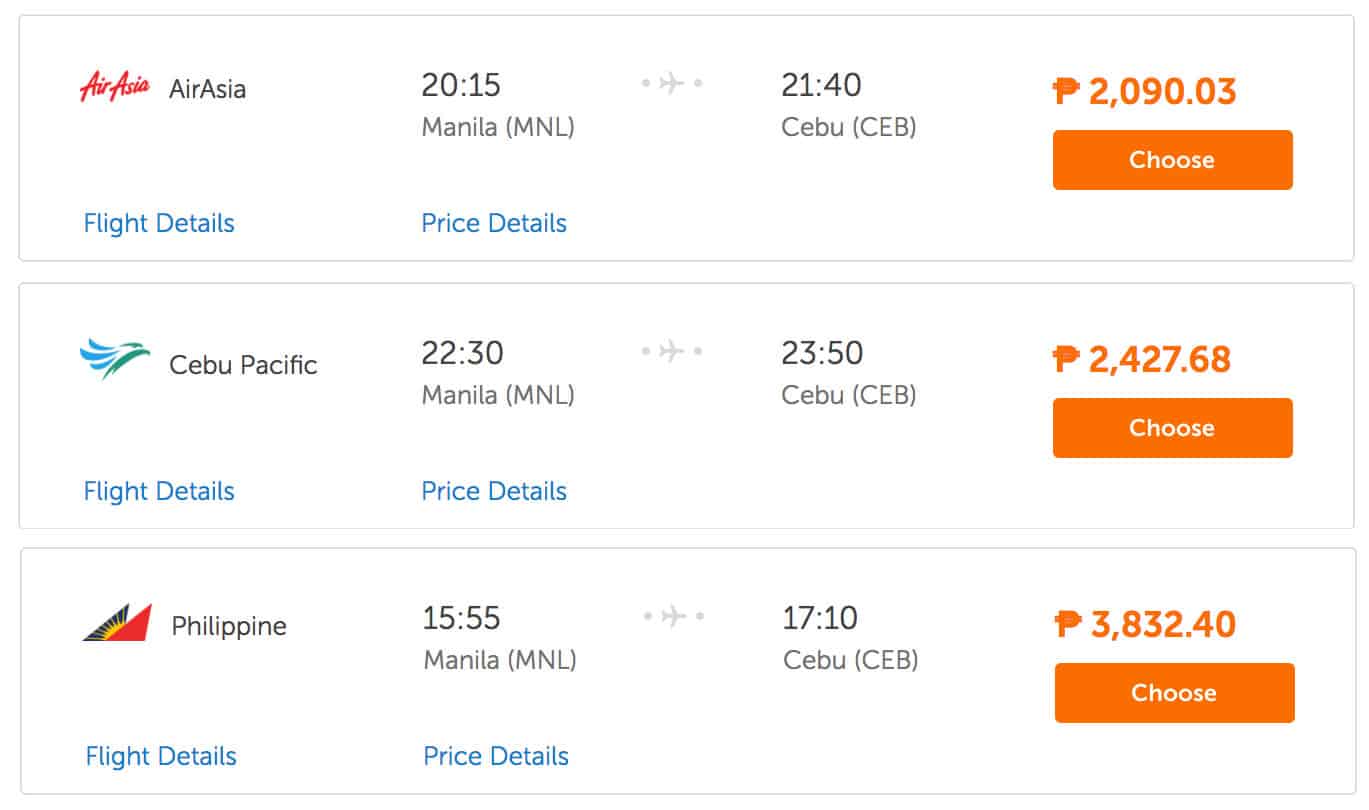Screen dimensions: 1369x810
Task: Click the Philippine Airlines tail logo
Action: [x=117, y=623]
